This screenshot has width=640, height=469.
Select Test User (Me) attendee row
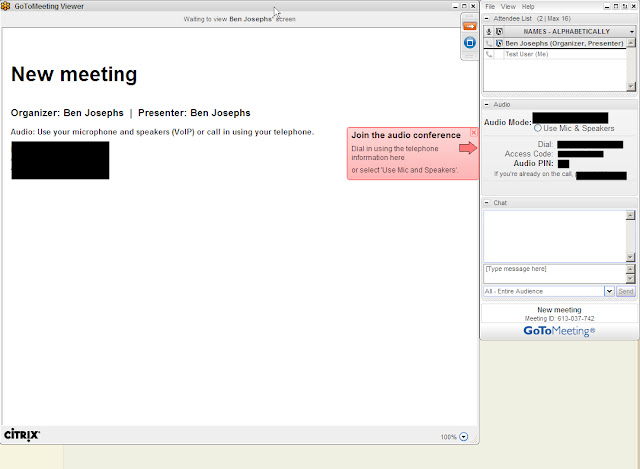pos(555,54)
